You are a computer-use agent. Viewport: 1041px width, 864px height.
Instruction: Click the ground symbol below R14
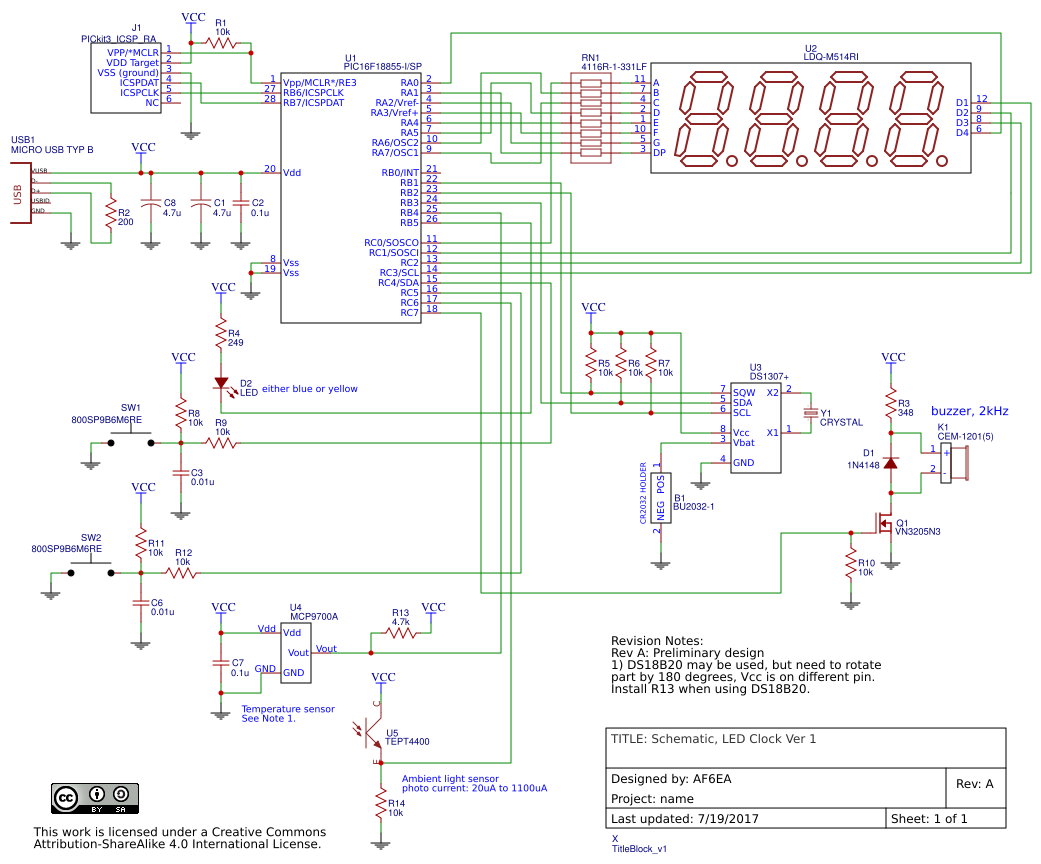tap(381, 845)
